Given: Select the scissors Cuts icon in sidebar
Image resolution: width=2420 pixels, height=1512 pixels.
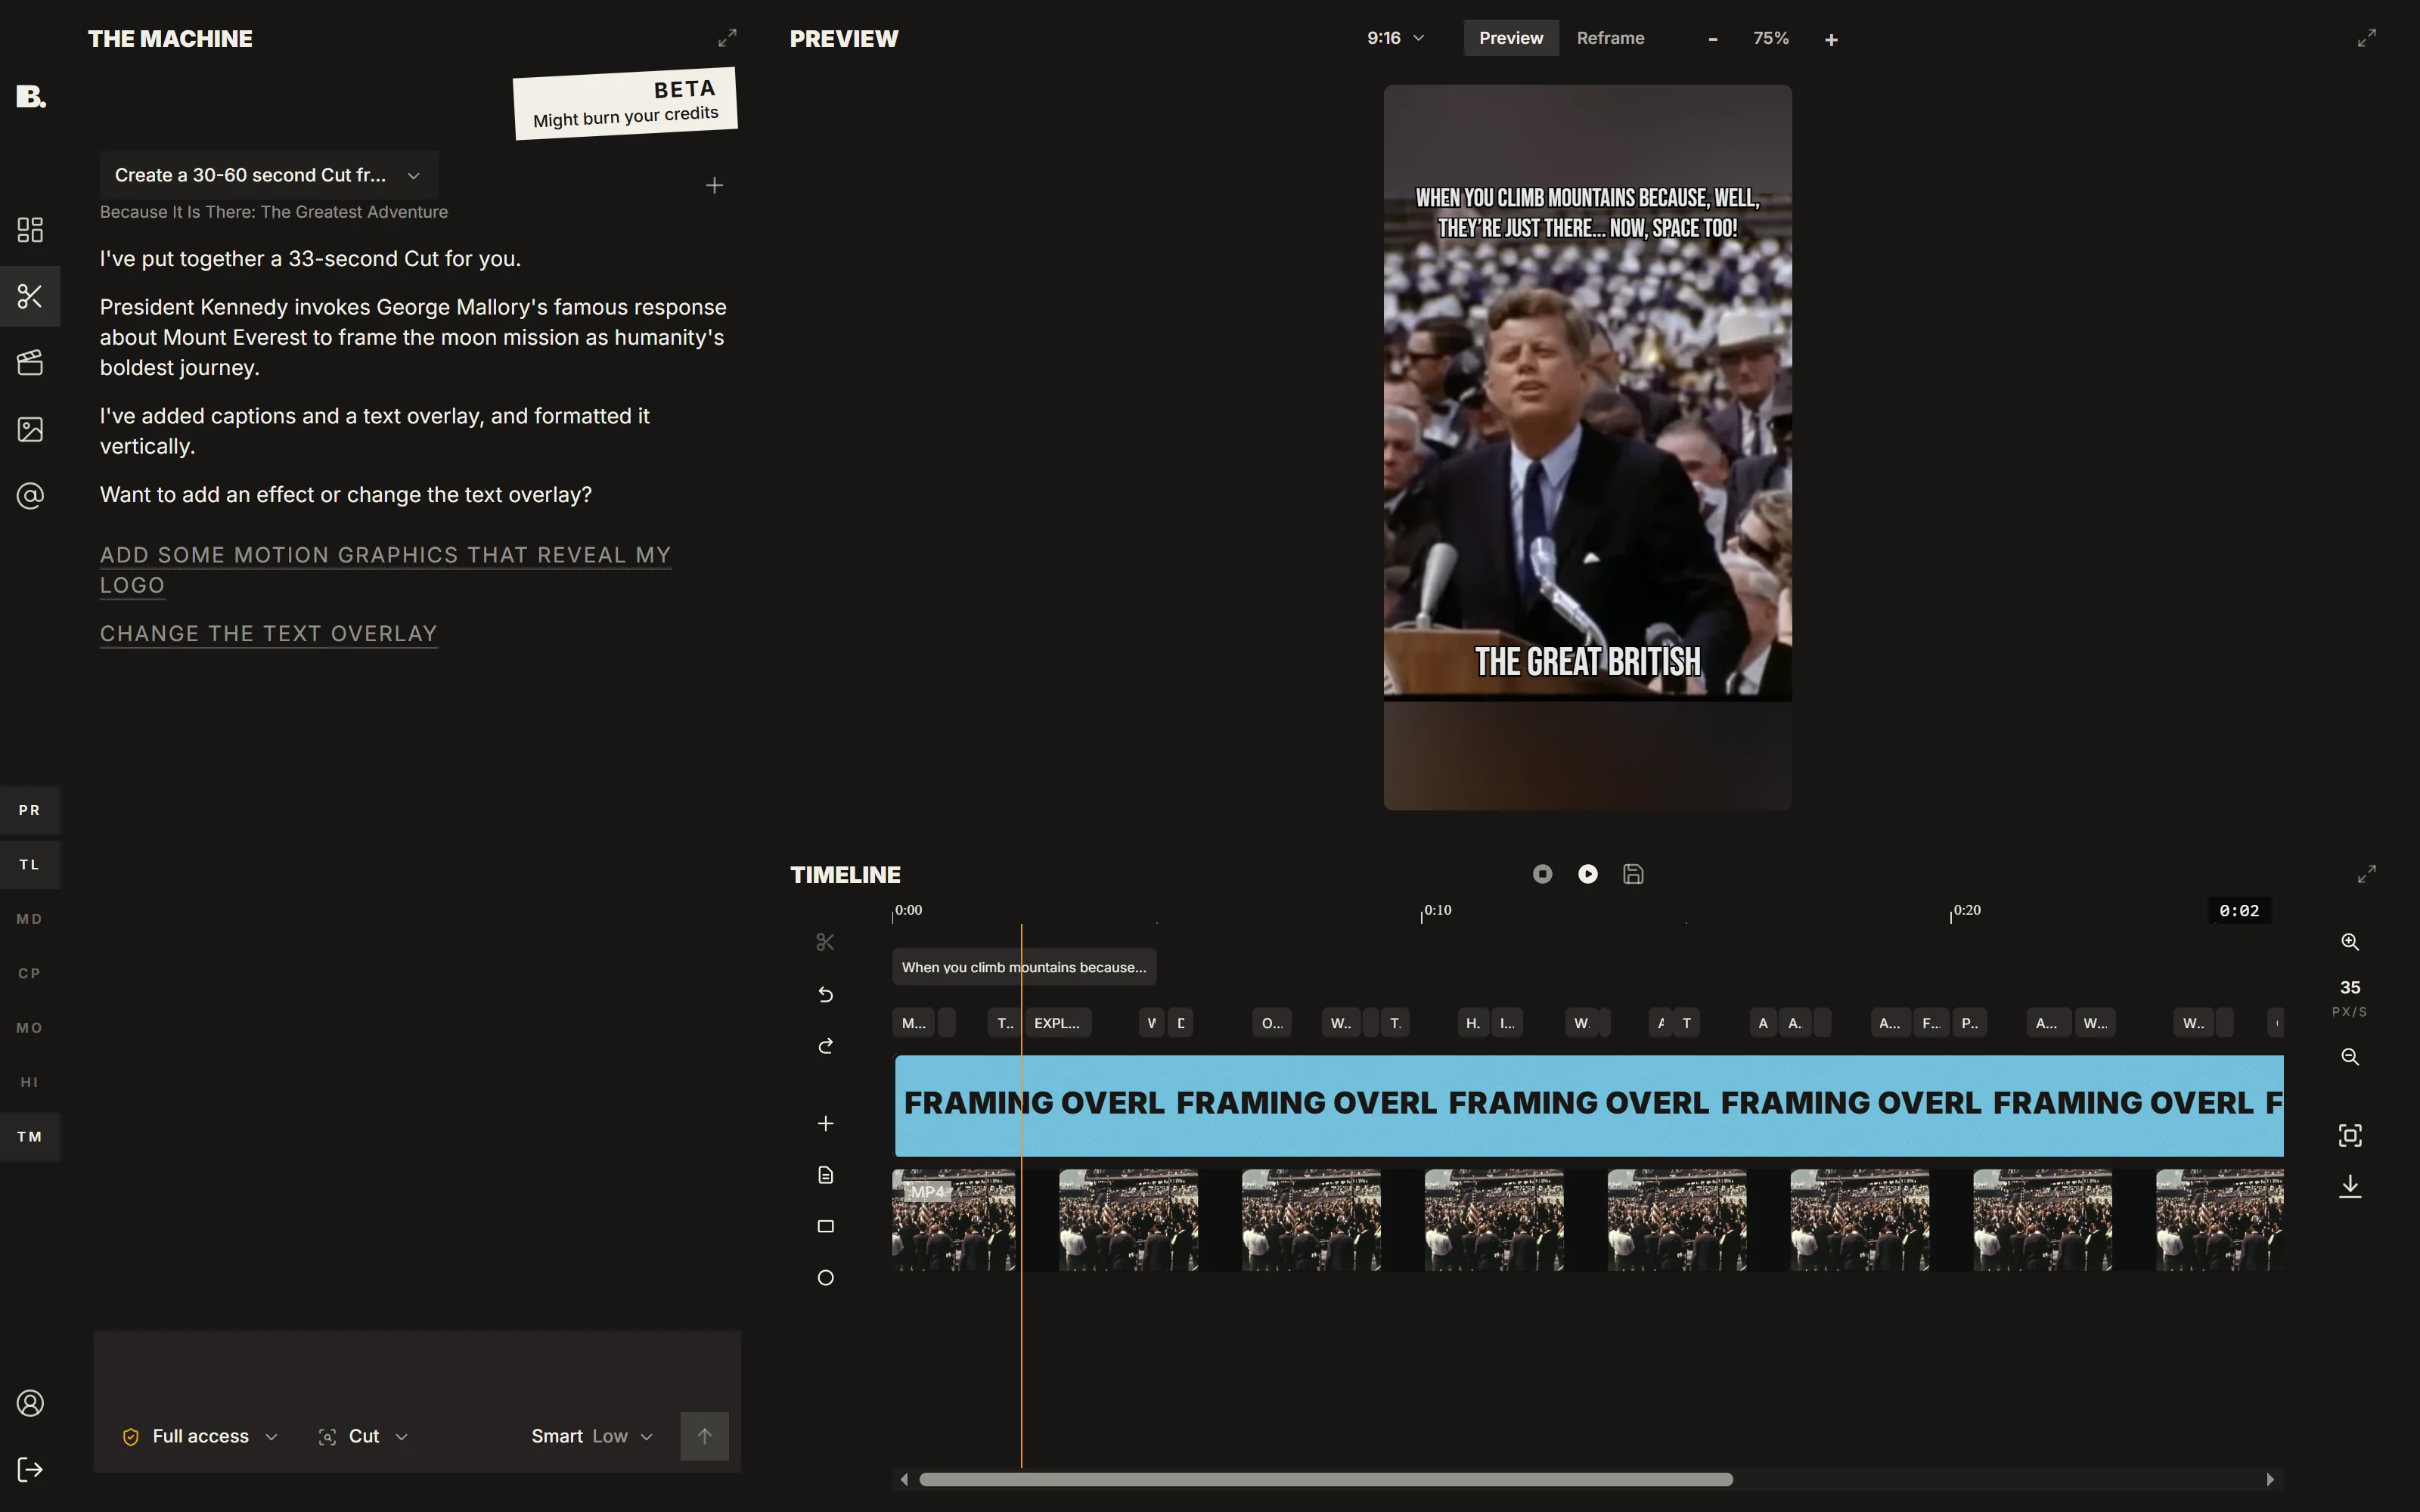Looking at the screenshot, I should click(x=30, y=296).
